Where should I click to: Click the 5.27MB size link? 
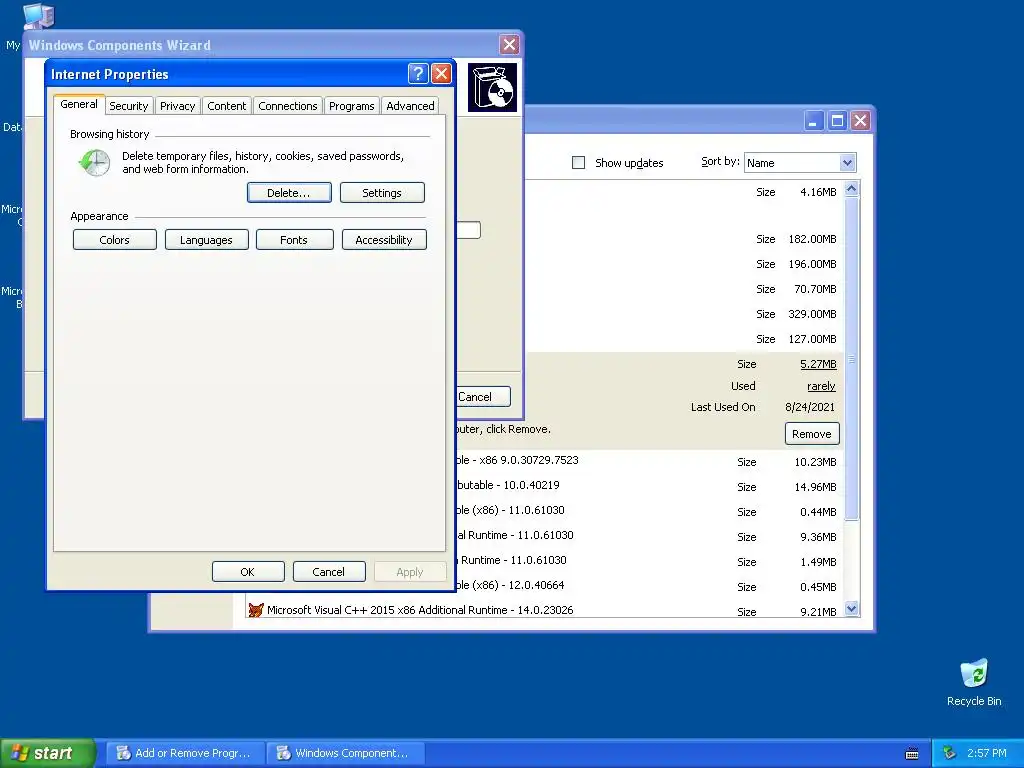click(818, 364)
